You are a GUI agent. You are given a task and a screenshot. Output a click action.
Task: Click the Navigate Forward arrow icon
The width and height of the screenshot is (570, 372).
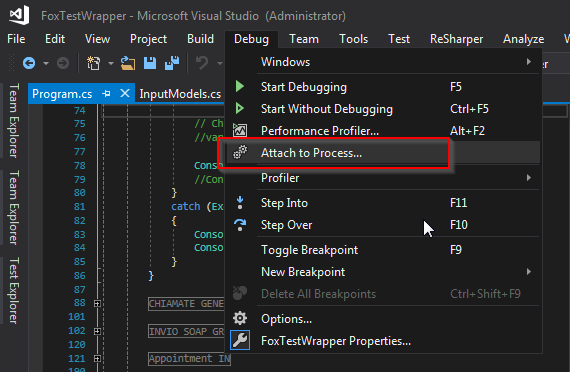[63, 63]
